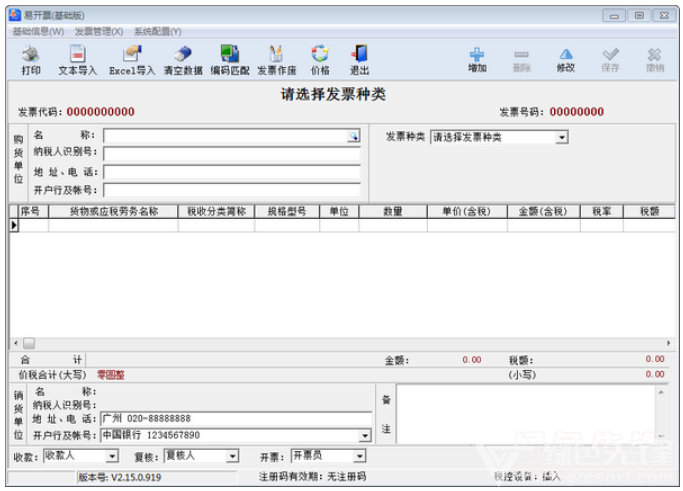Click the search icon in buyer name field
This screenshot has width=683, height=491.
click(354, 136)
